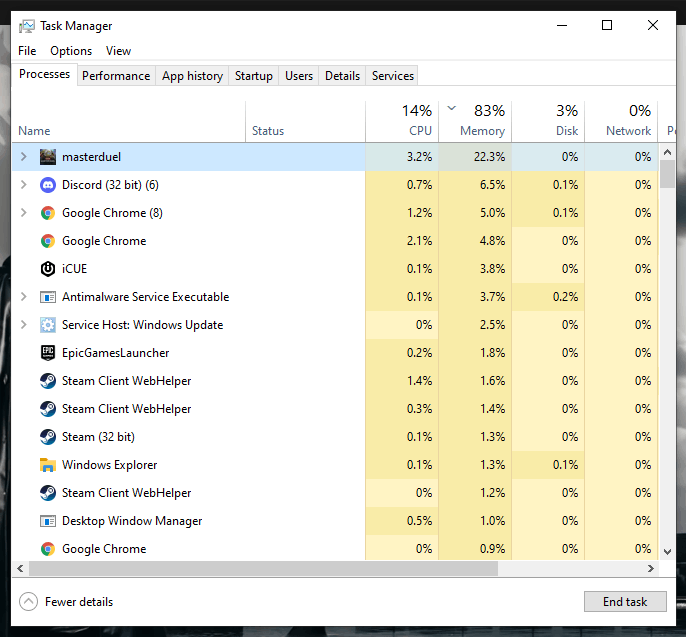Image resolution: width=686 pixels, height=637 pixels.
Task: Maximize the Task Manager window
Action: pos(607,25)
